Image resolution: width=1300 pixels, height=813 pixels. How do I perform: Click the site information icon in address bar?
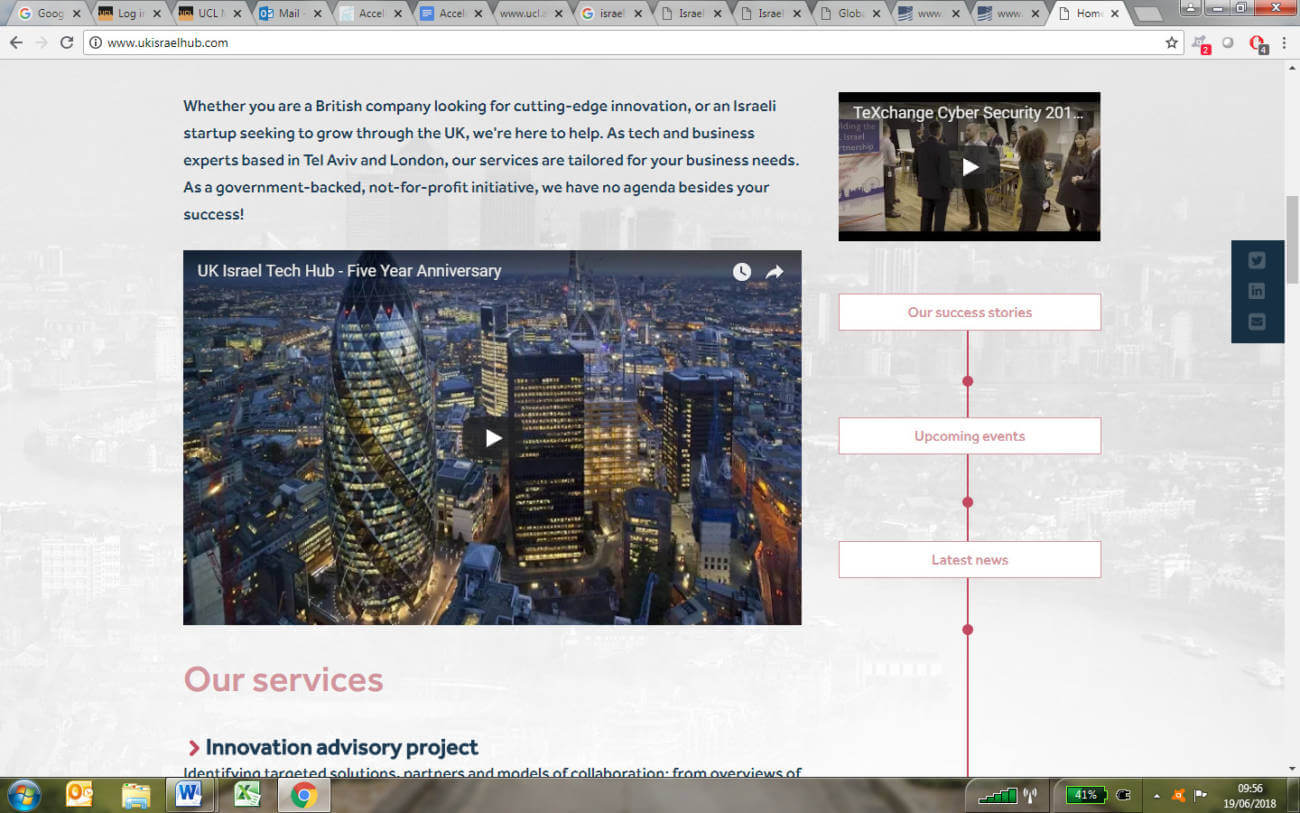tap(95, 43)
